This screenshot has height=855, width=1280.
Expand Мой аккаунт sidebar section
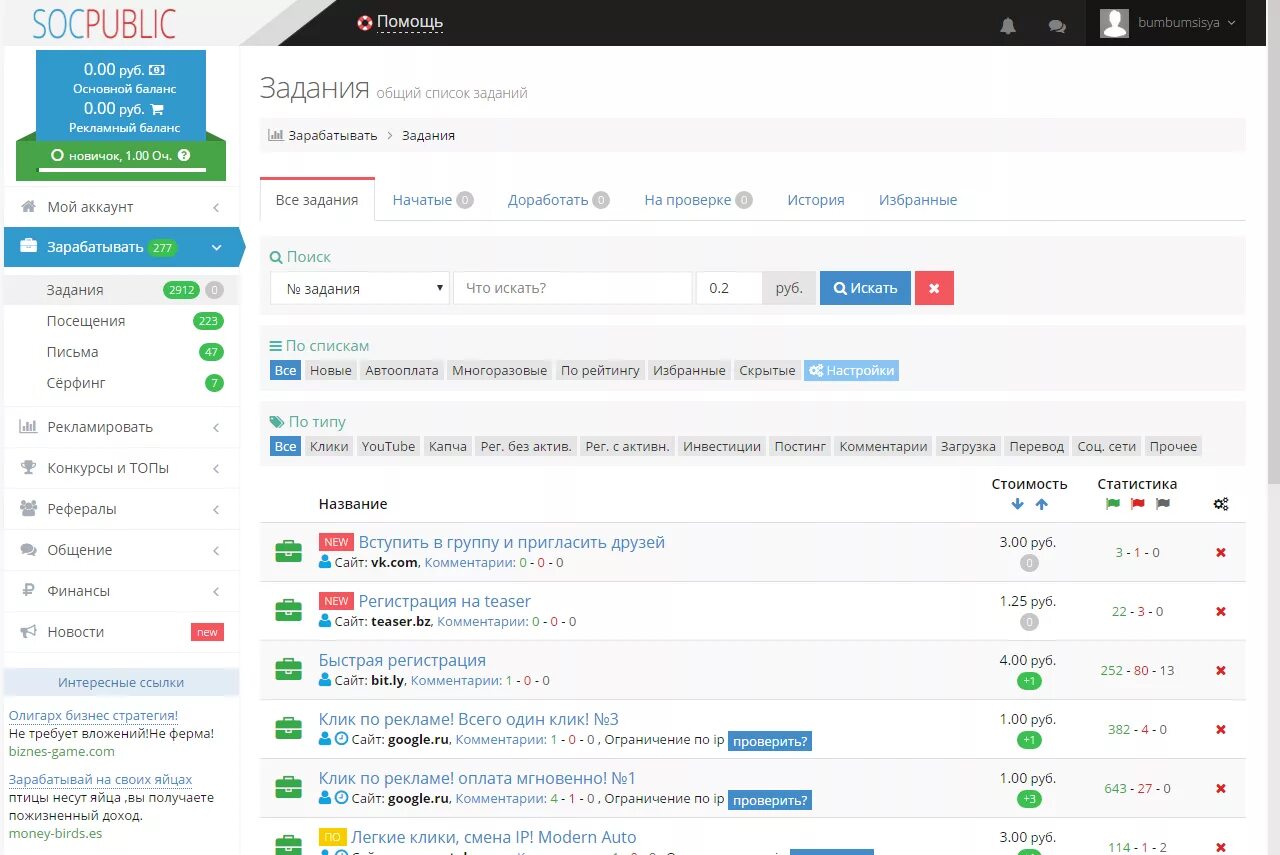point(121,207)
